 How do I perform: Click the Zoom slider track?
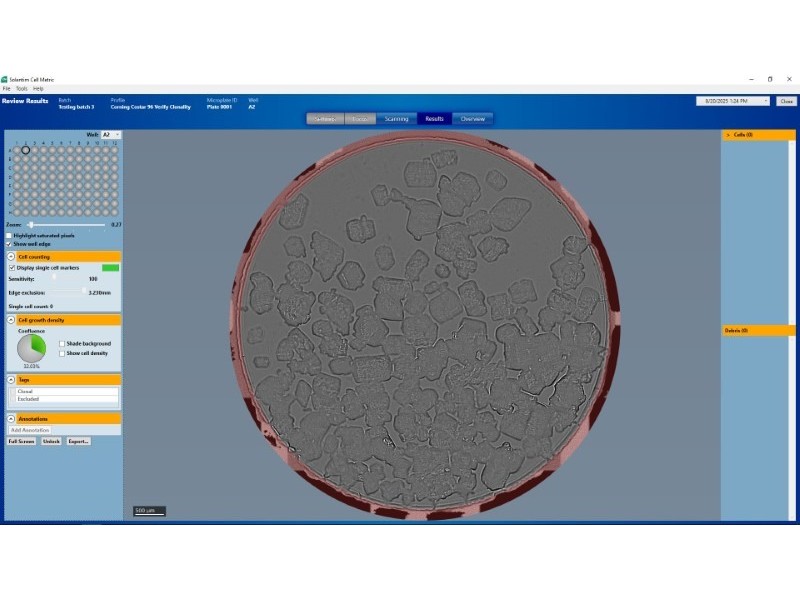tap(65, 225)
